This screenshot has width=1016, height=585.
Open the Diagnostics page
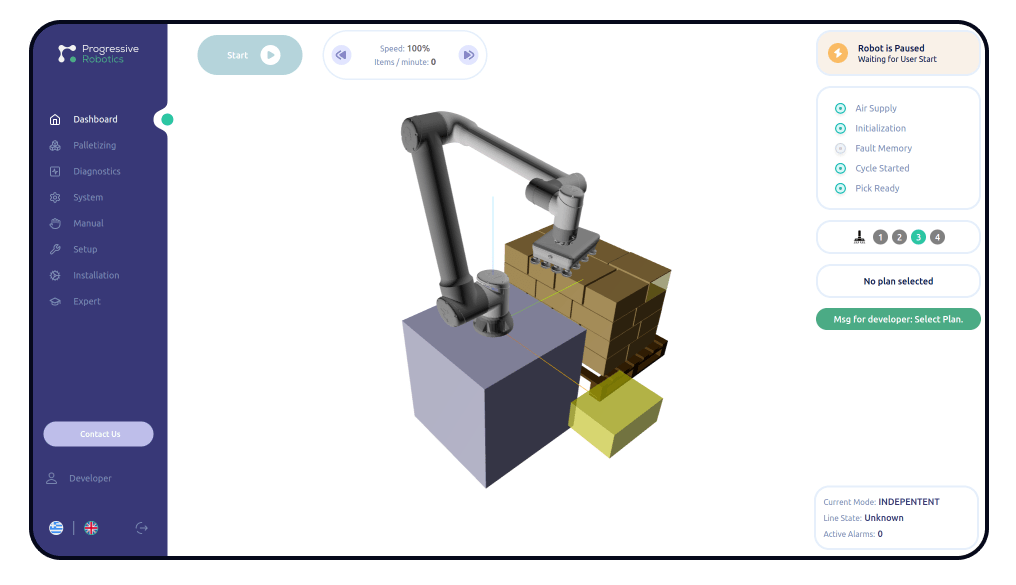(96, 172)
